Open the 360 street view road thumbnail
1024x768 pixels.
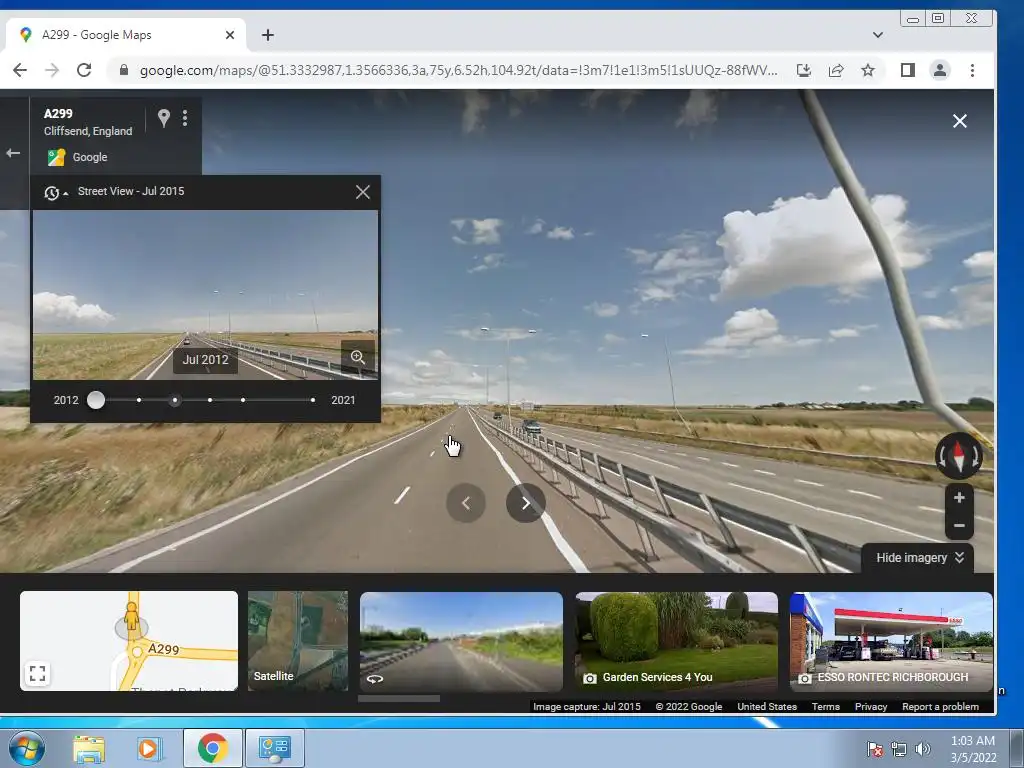(x=461, y=641)
